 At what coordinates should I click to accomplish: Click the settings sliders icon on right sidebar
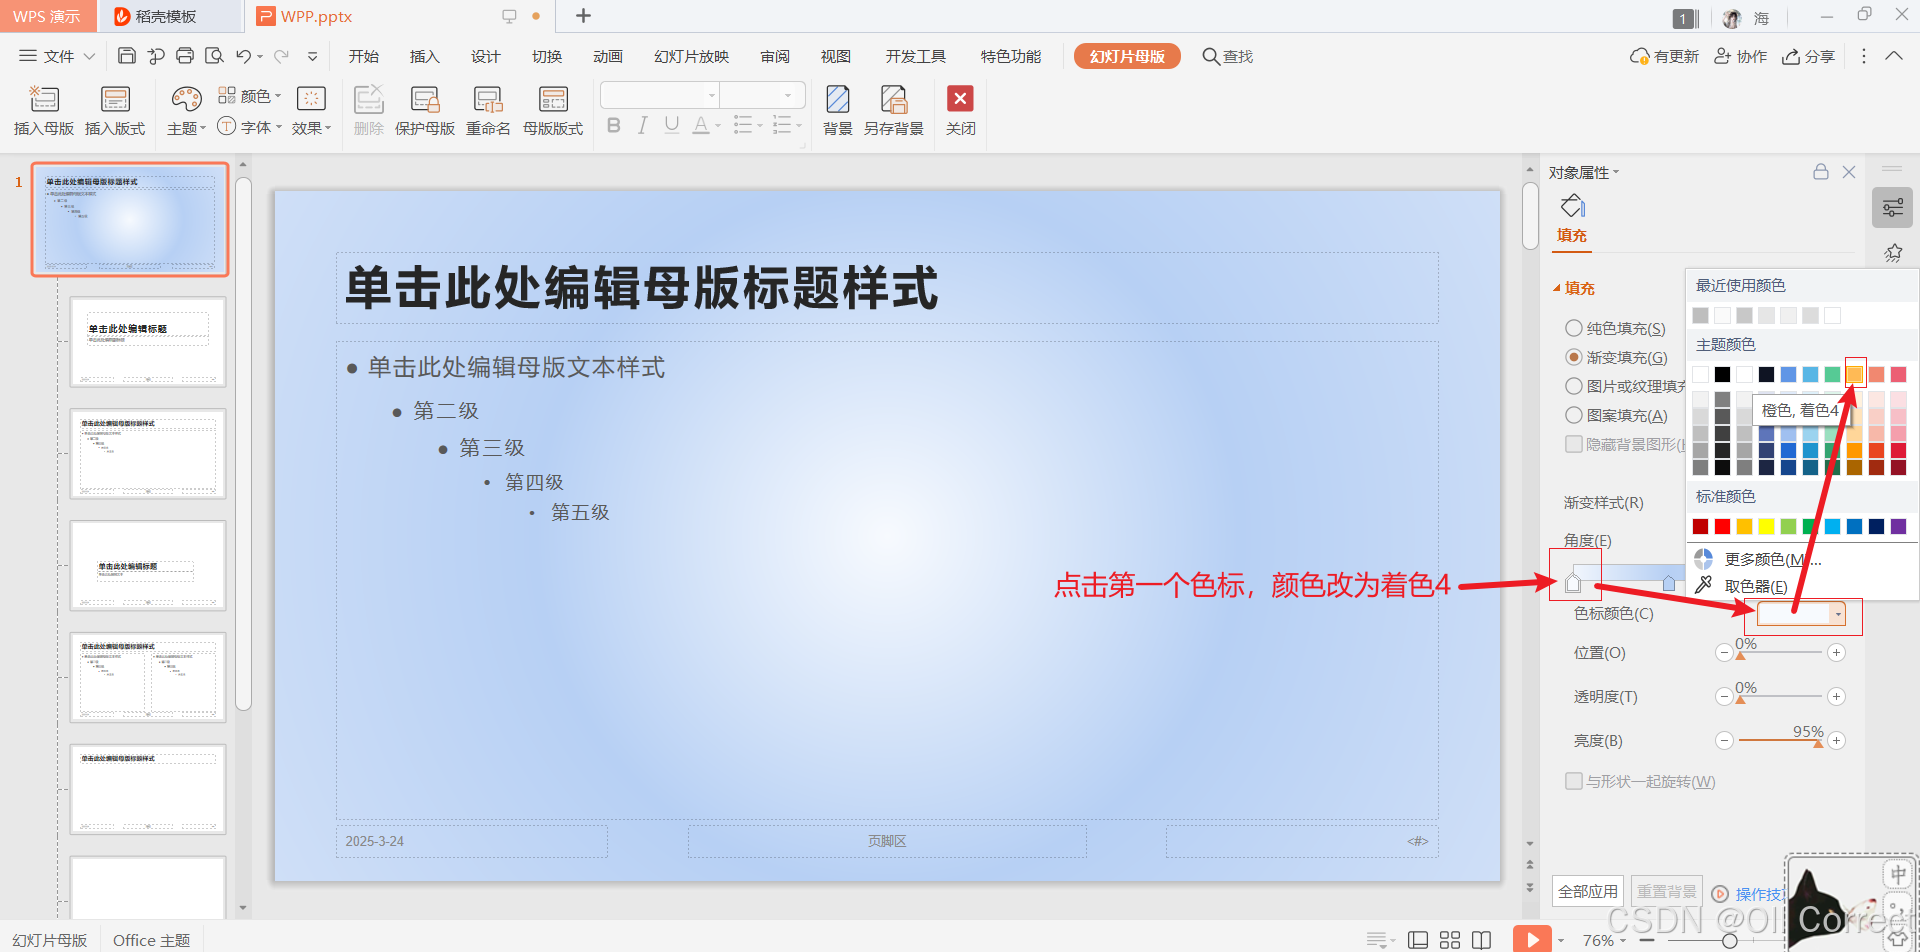pyautogui.click(x=1893, y=207)
